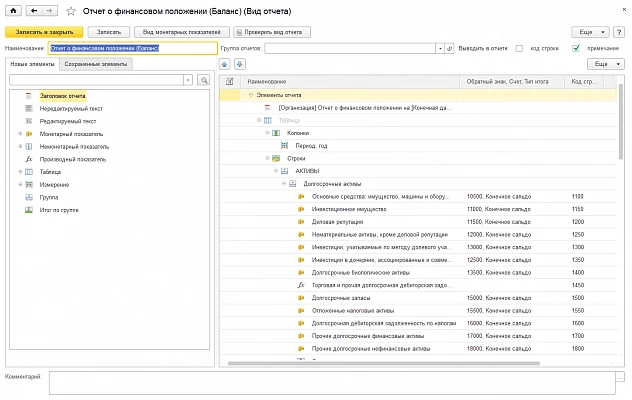
Task: Move selected element up with blue arrow
Action: coord(225,64)
